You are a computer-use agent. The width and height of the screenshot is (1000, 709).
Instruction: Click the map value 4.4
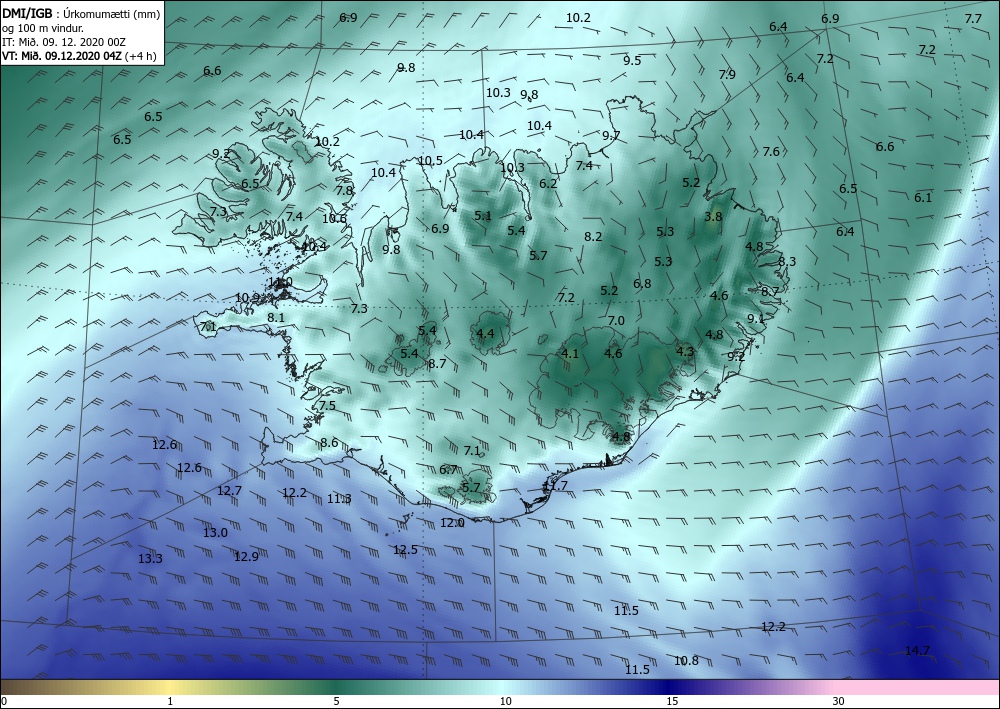coord(485,333)
